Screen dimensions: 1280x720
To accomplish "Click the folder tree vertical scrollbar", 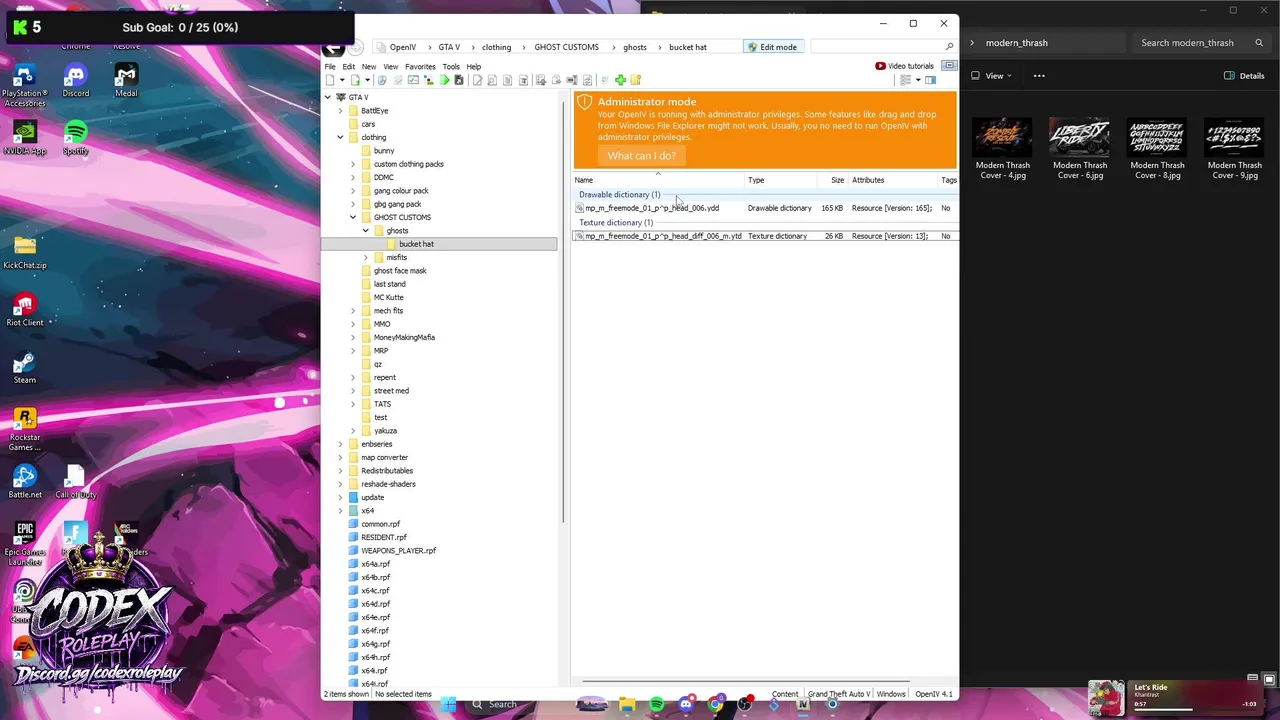I will (x=564, y=310).
